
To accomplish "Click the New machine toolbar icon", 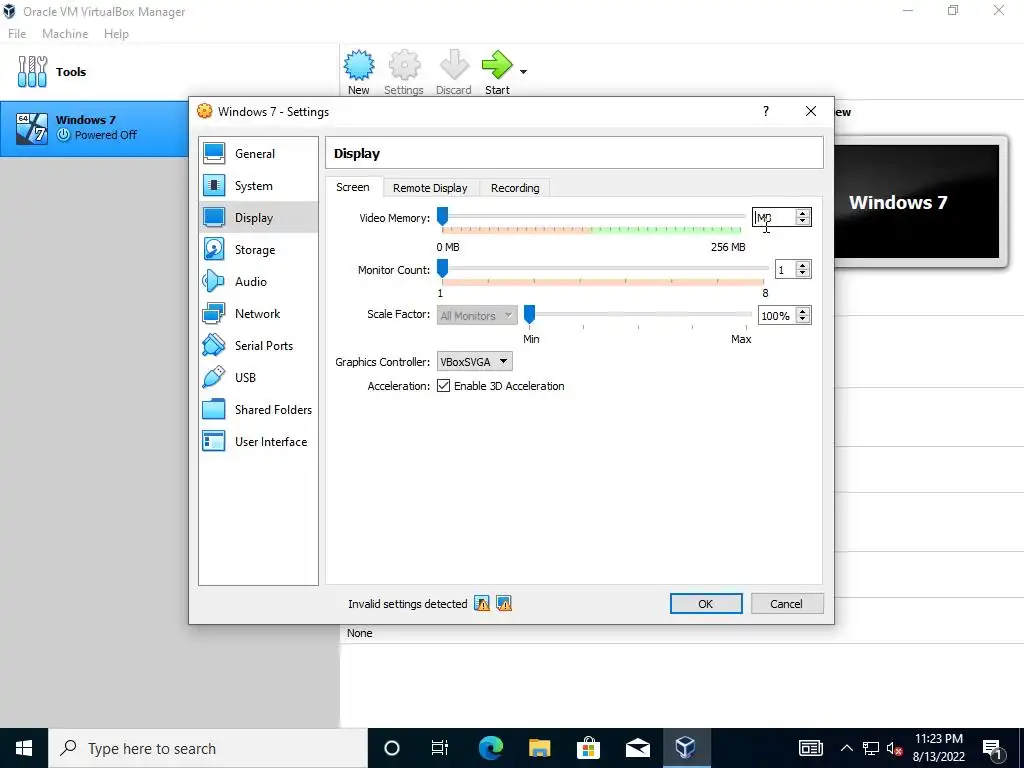I will pos(359,65).
